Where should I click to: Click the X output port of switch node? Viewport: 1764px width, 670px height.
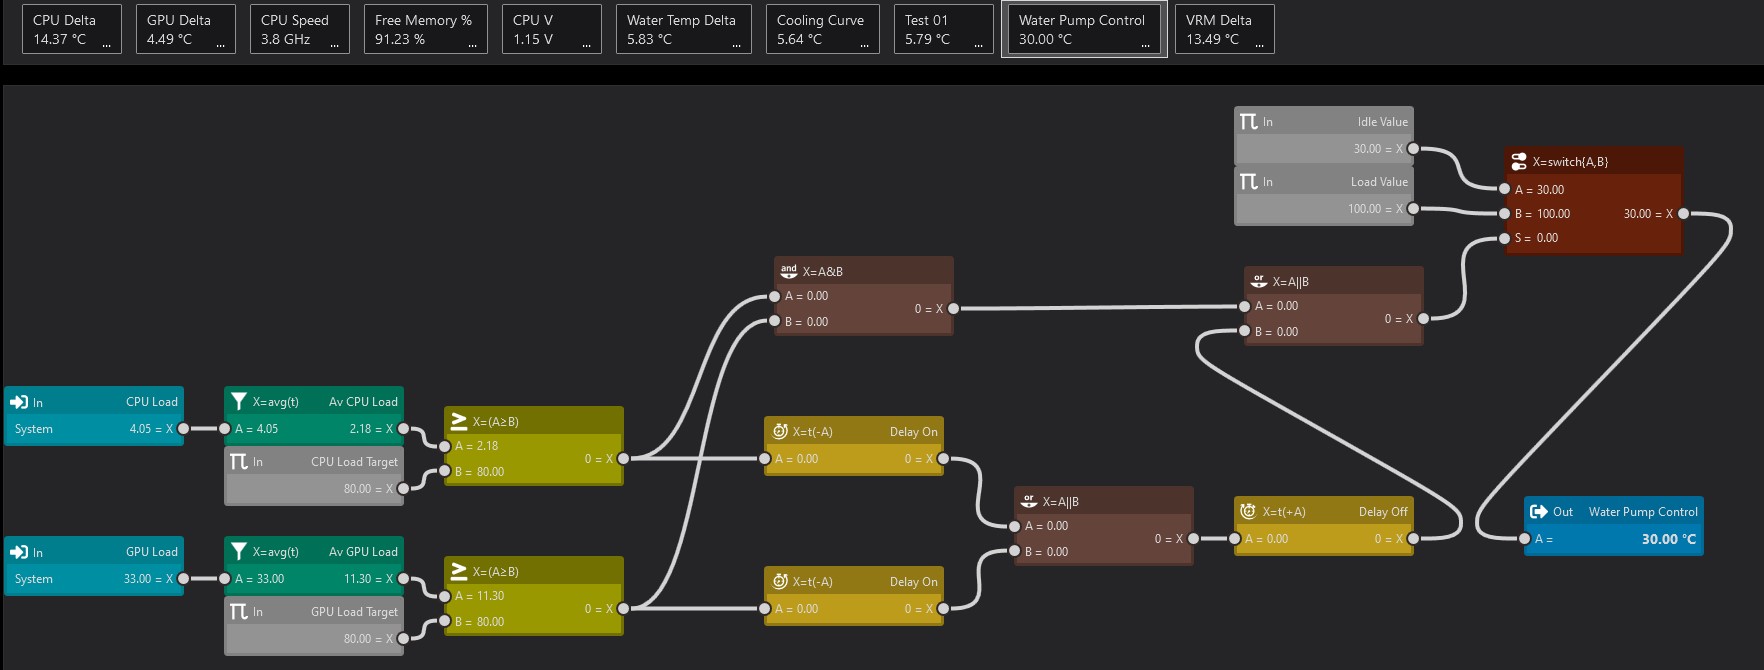[x=1683, y=214]
